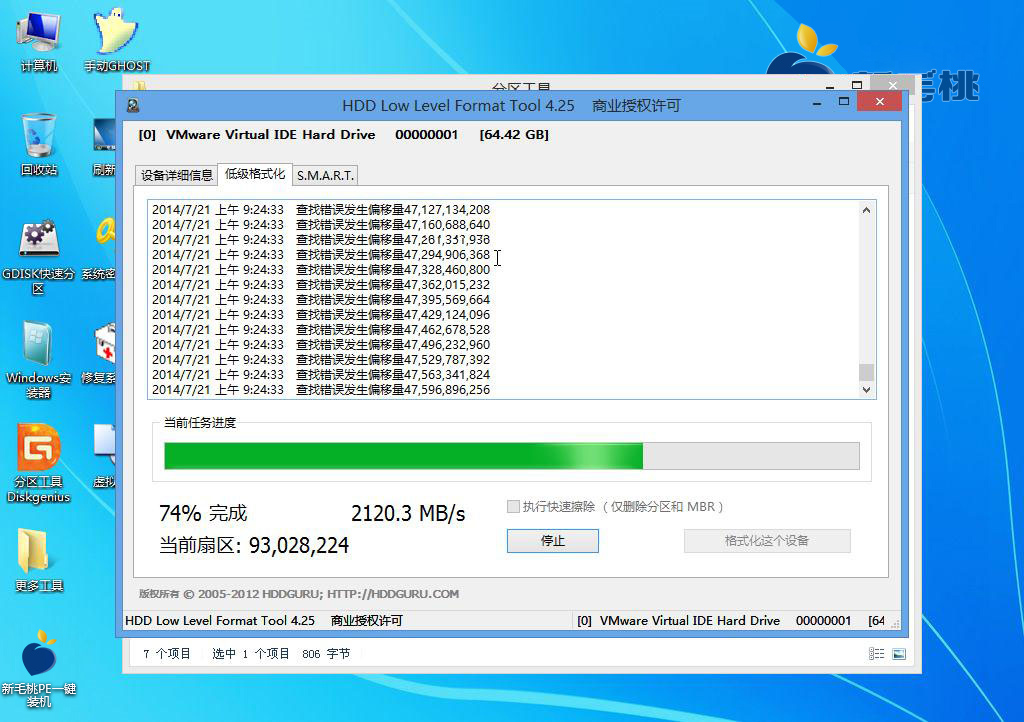
Task: Select log line with offset 47,496,232,960
Action: [x=321, y=345]
